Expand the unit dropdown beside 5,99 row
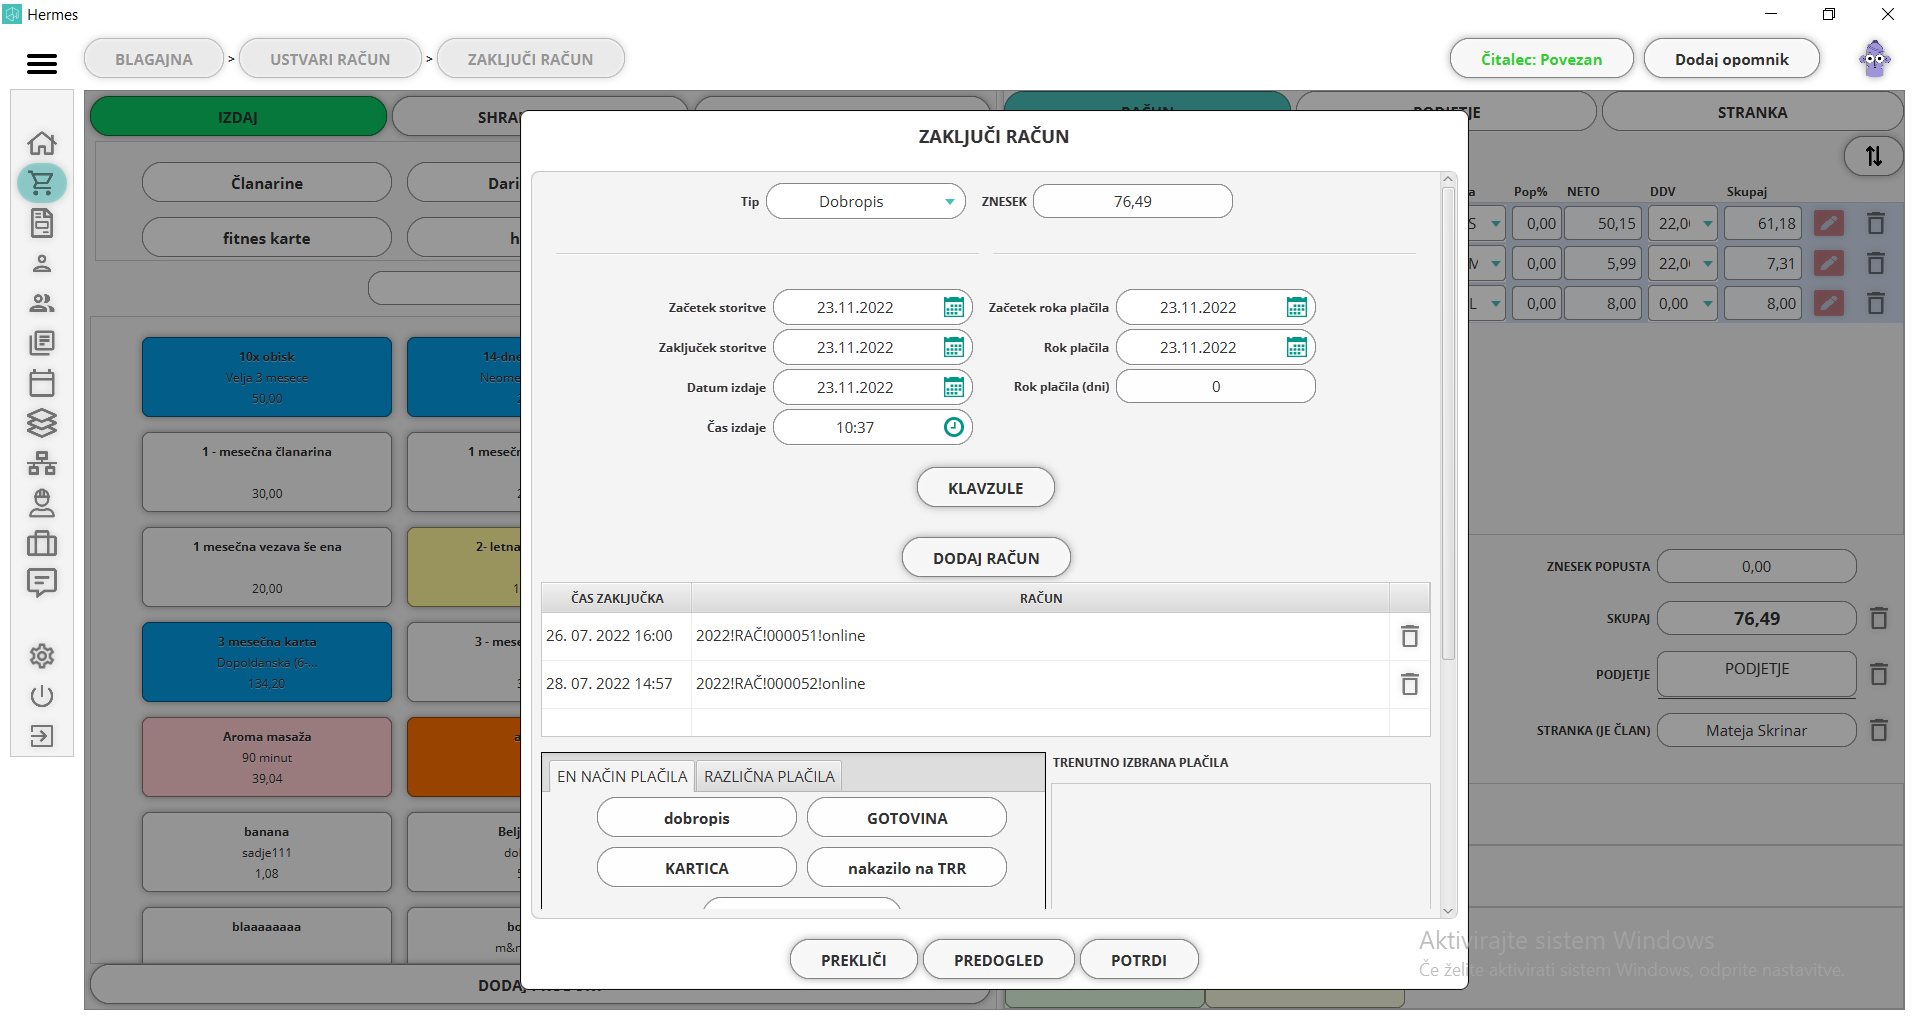 point(1496,264)
